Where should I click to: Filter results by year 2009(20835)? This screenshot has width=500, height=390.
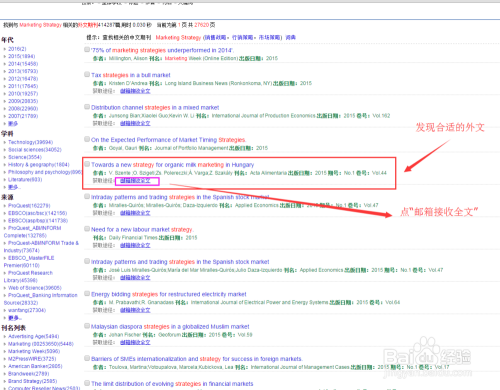tap(23, 101)
